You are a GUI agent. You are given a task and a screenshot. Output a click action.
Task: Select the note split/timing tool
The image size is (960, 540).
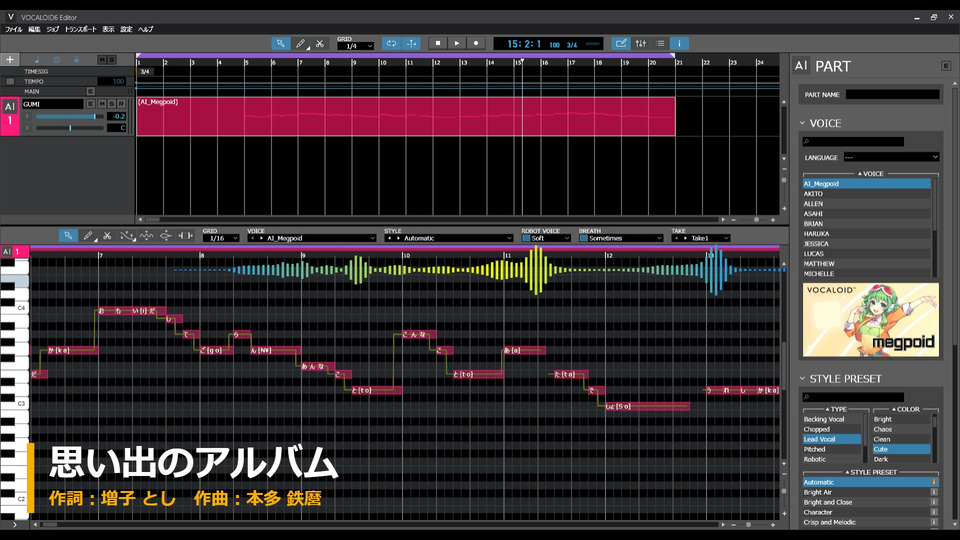tap(185, 236)
